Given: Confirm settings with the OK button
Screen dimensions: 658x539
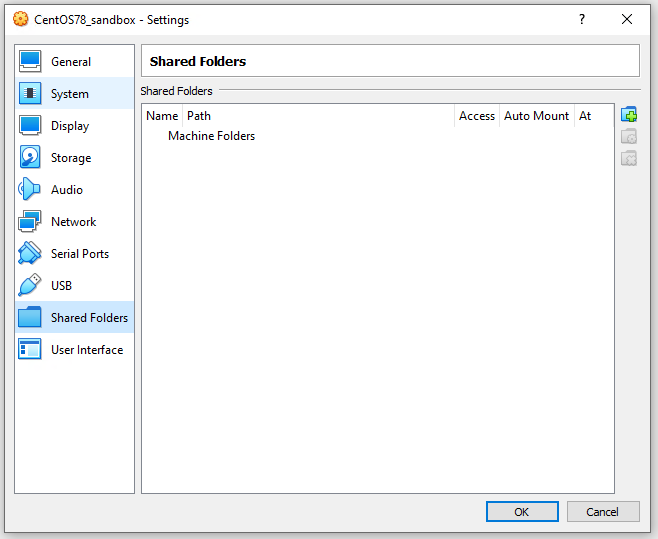Looking at the screenshot, I should tap(522, 512).
